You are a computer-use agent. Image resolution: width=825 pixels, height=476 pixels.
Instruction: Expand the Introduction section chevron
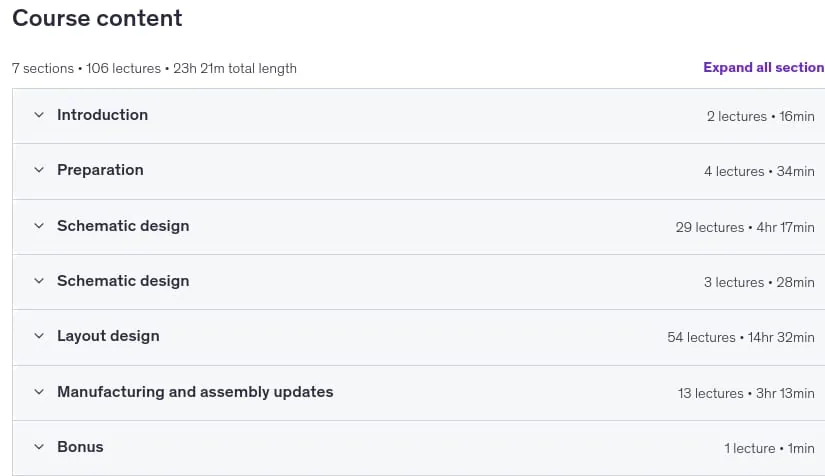coord(39,115)
